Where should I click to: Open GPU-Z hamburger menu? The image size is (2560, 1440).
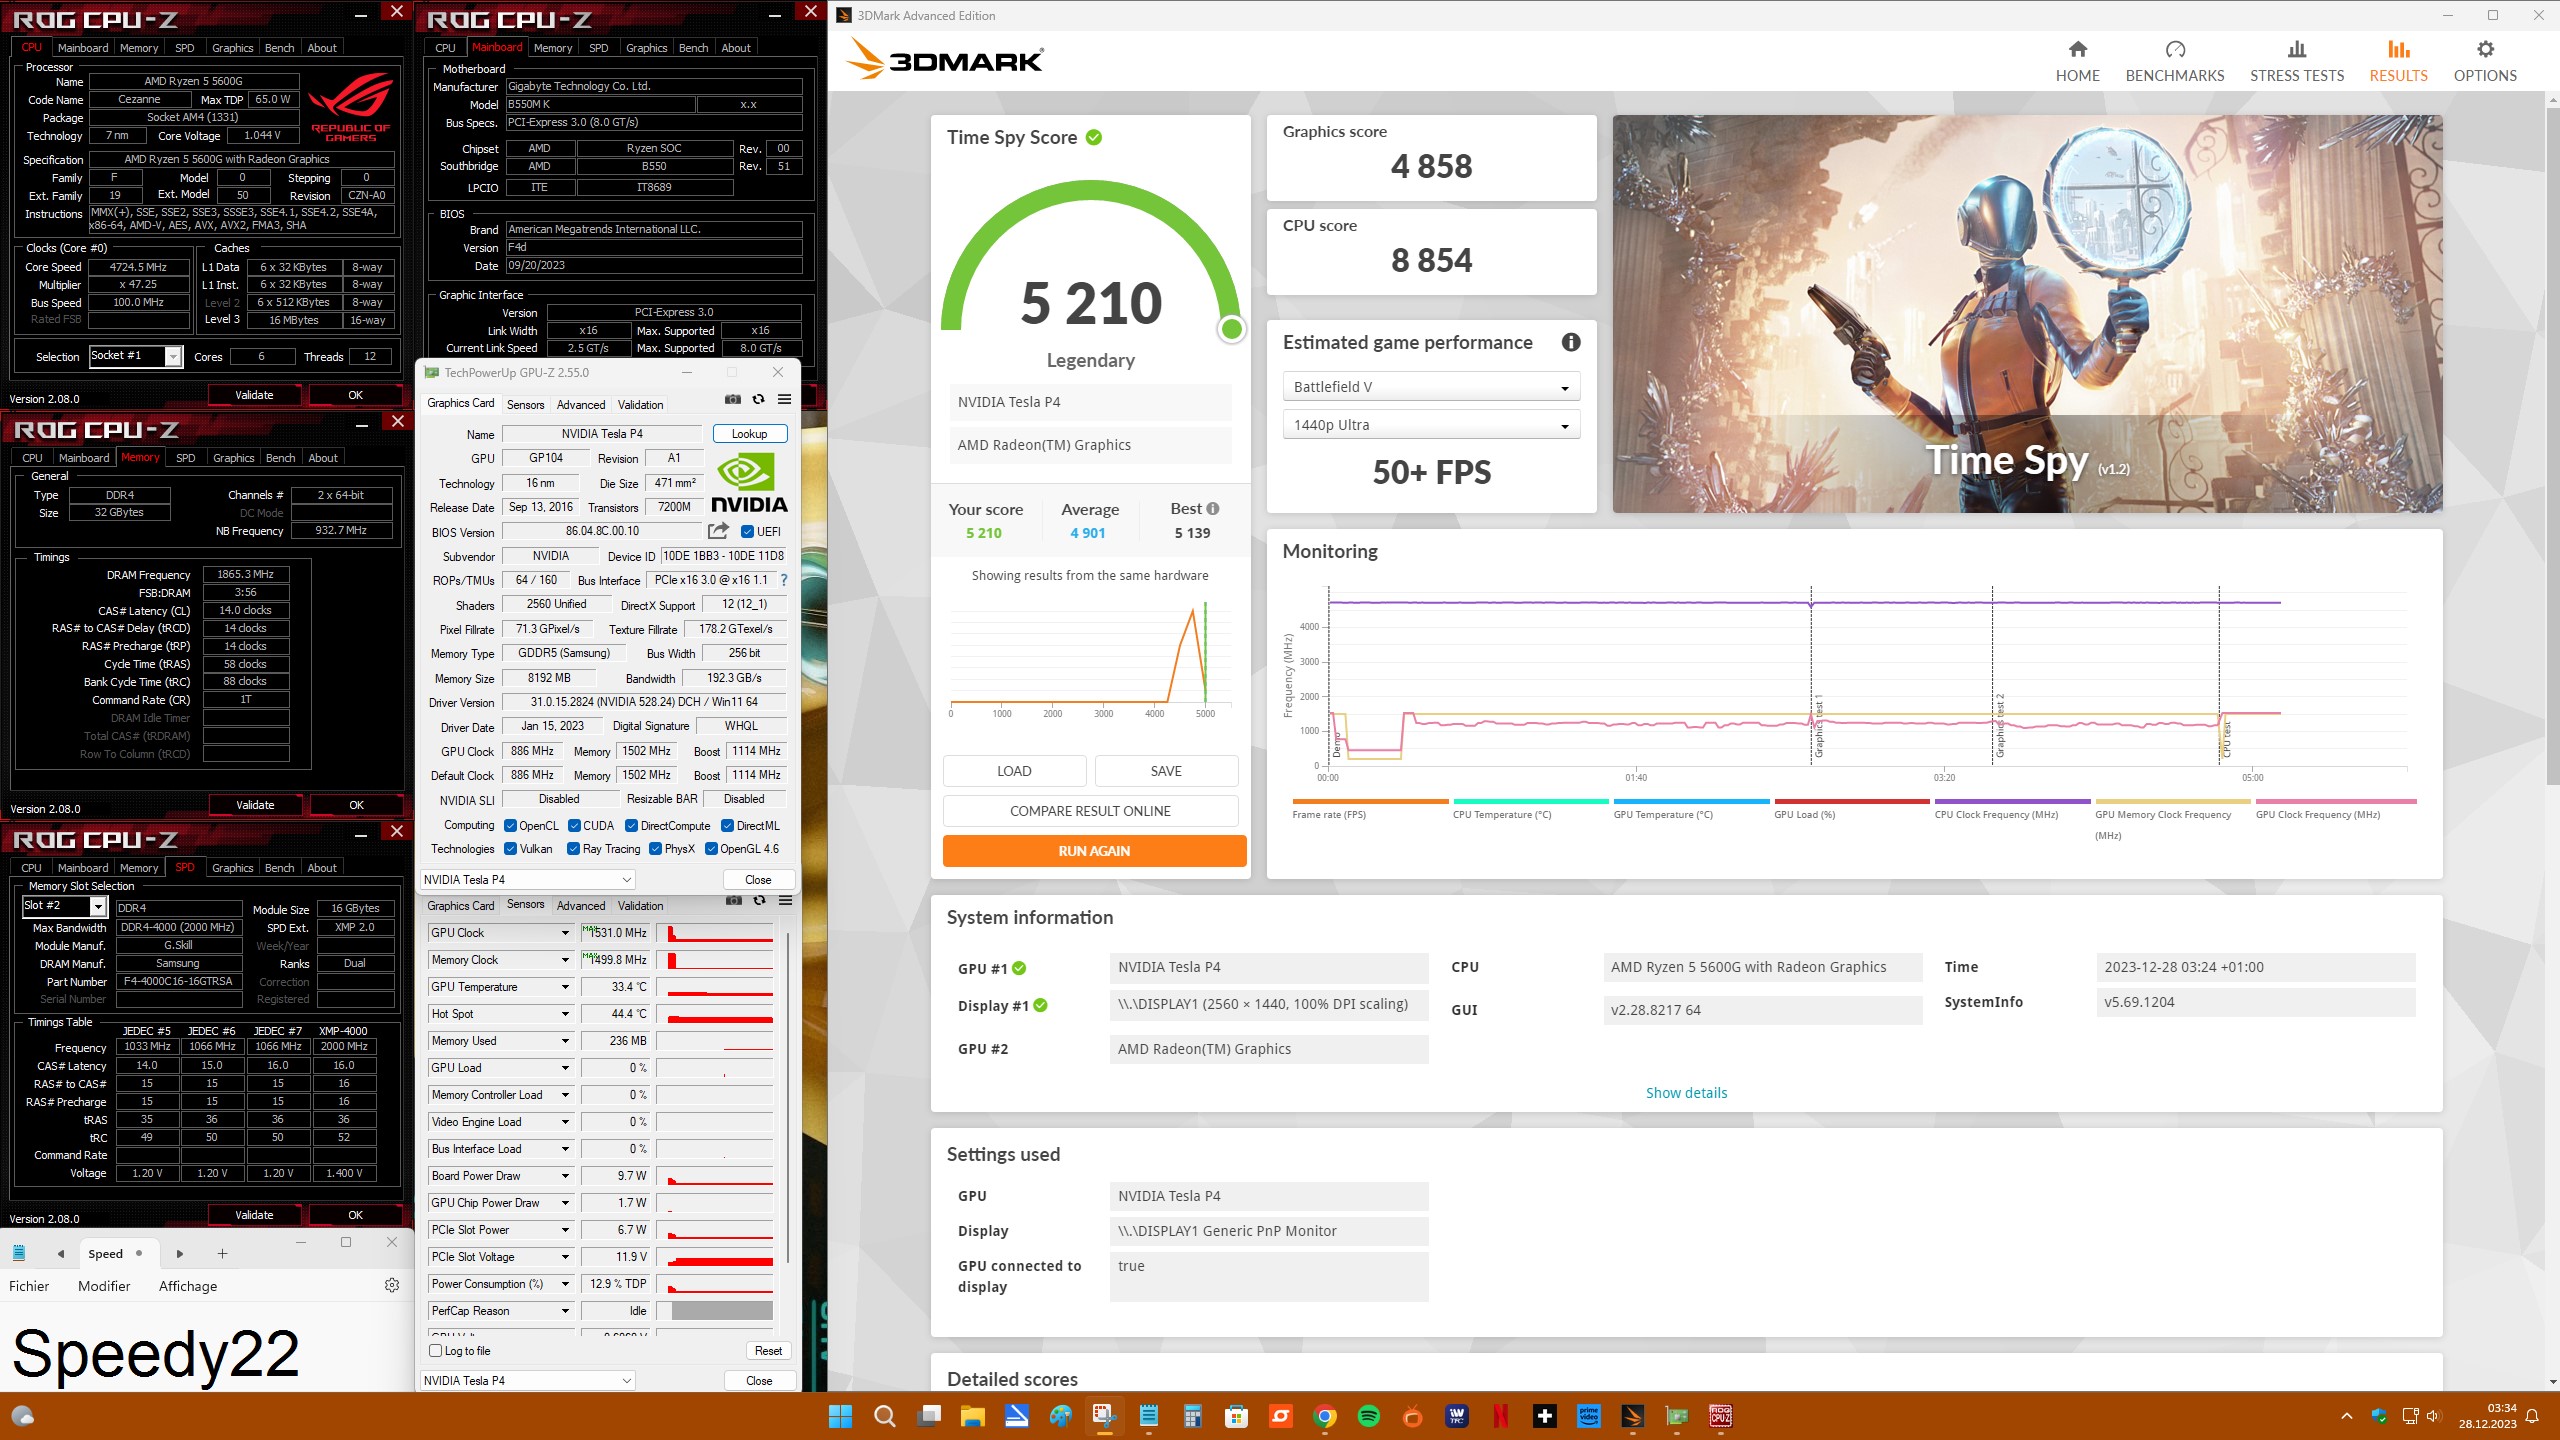pos(785,399)
